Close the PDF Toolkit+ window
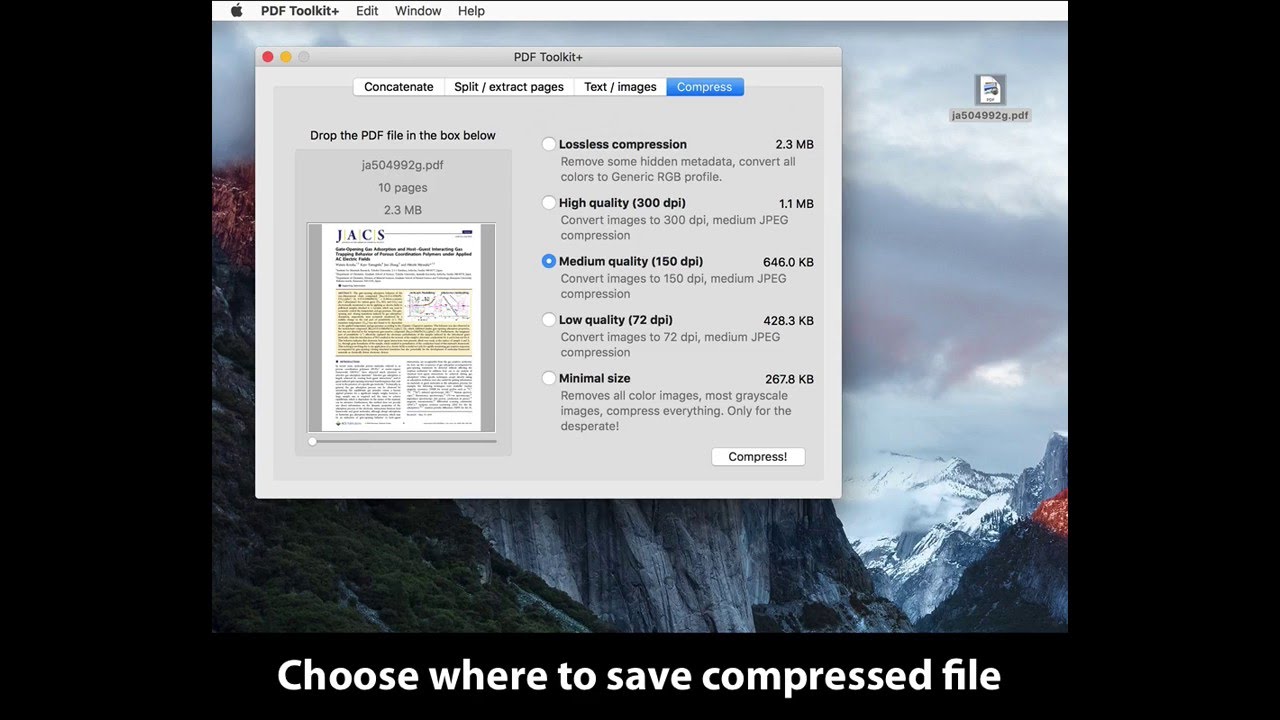 point(268,57)
